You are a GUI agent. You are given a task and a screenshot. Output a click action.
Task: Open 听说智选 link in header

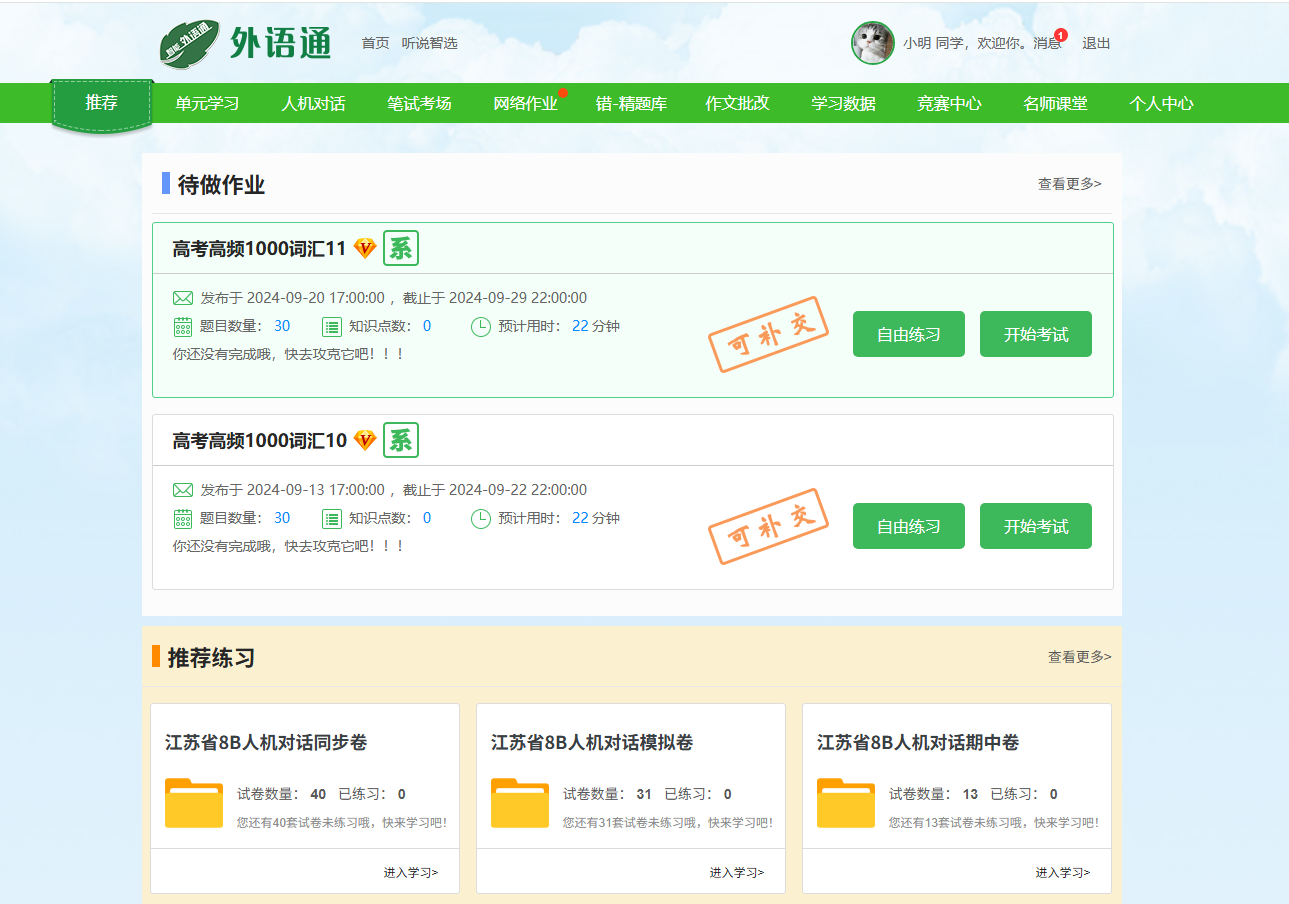pos(429,43)
